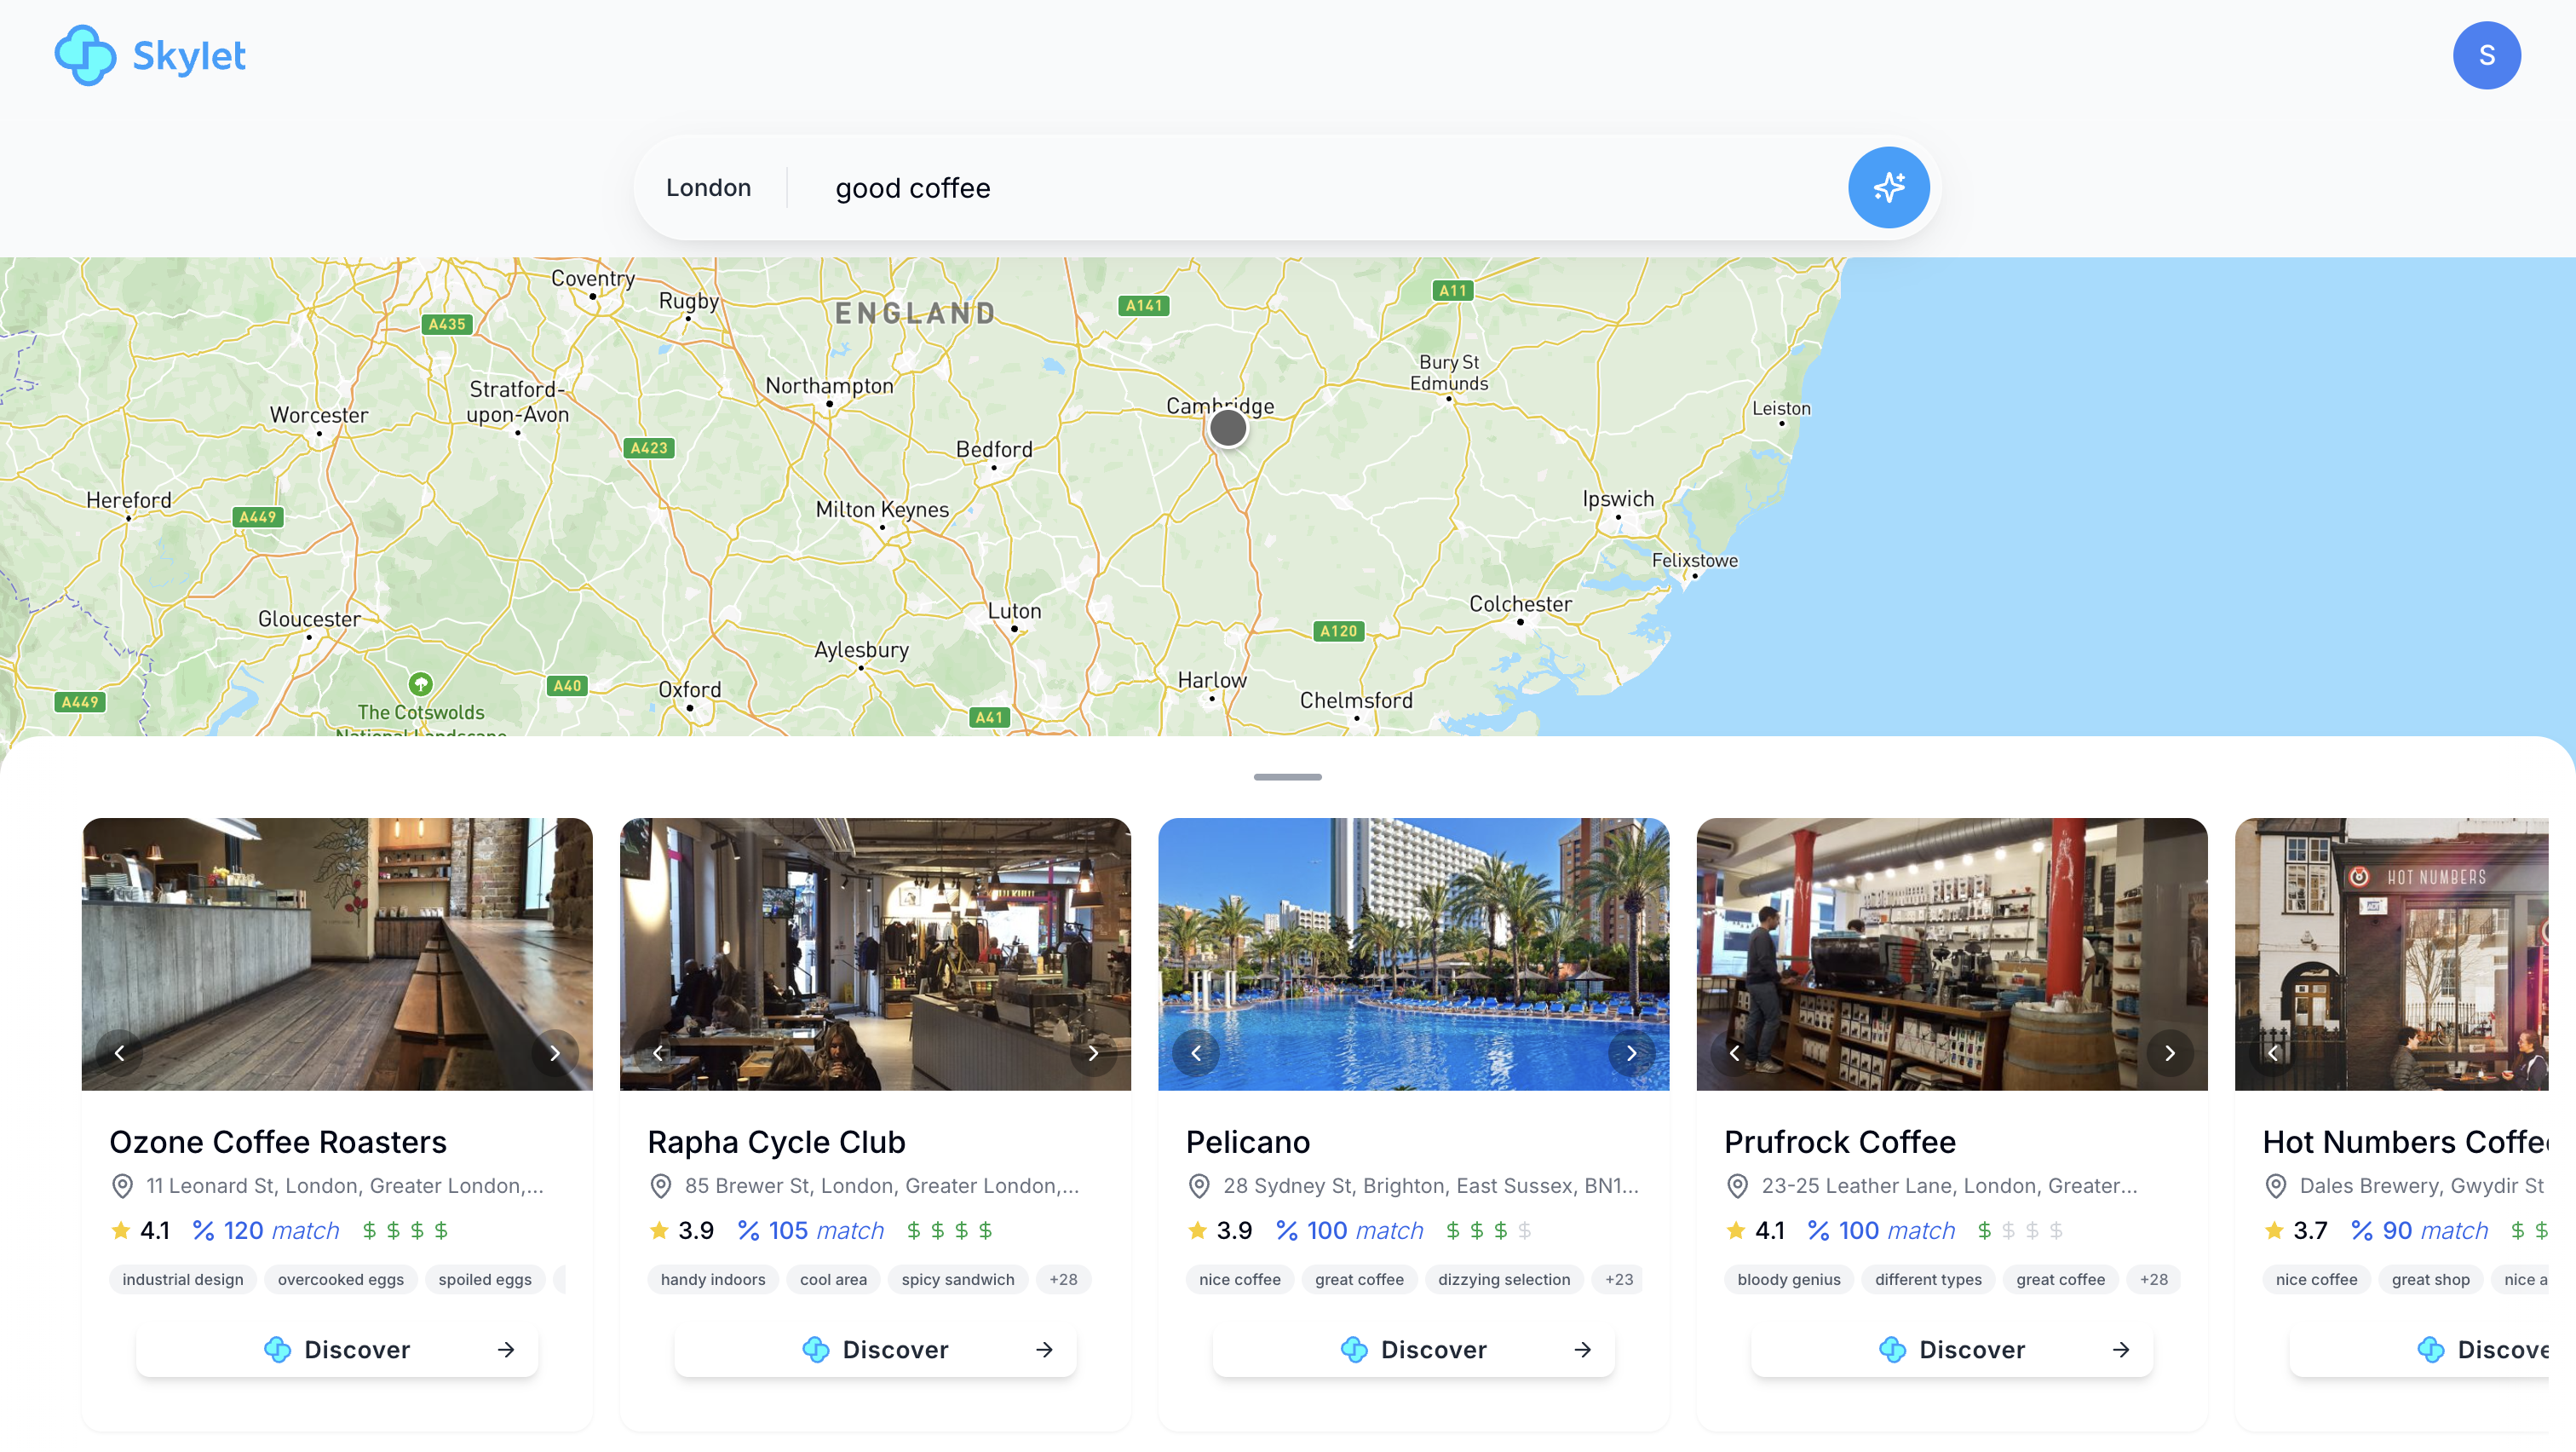Image resolution: width=2576 pixels, height=1452 pixels.
Task: Click the 90 match score
Action: pos(2420,1231)
